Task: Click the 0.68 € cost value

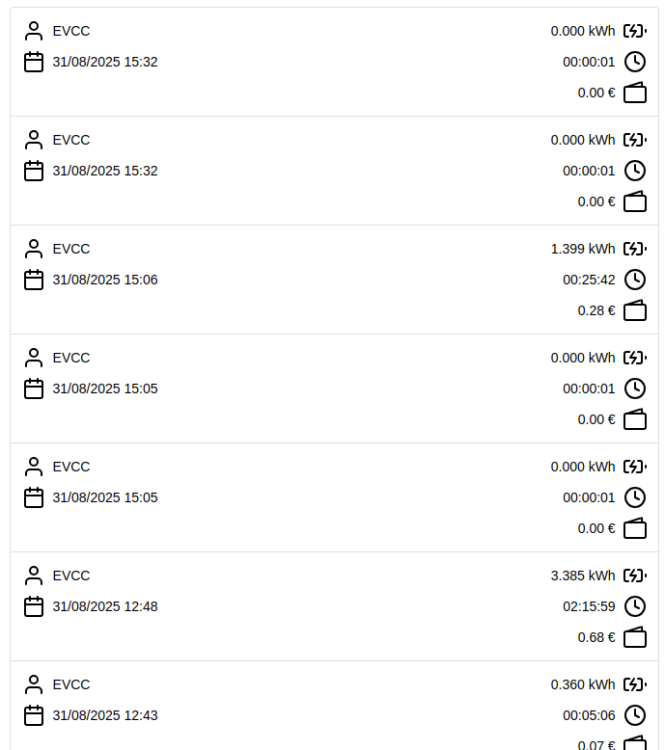Action: [597, 638]
